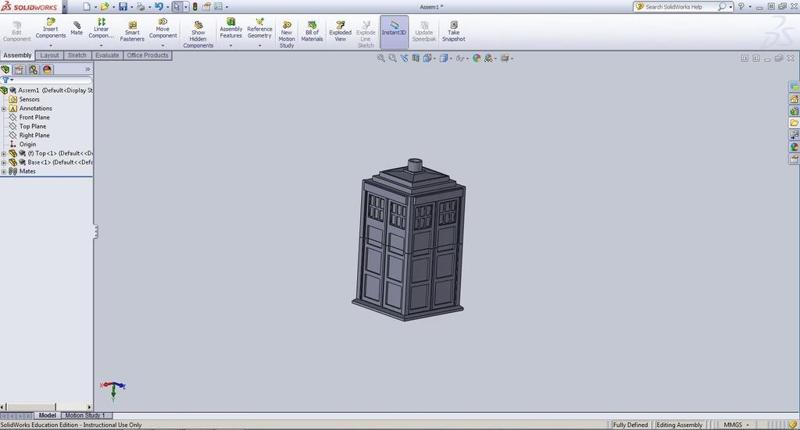Click Show Hidden Components
This screenshot has height=430, width=800.
pos(198,34)
